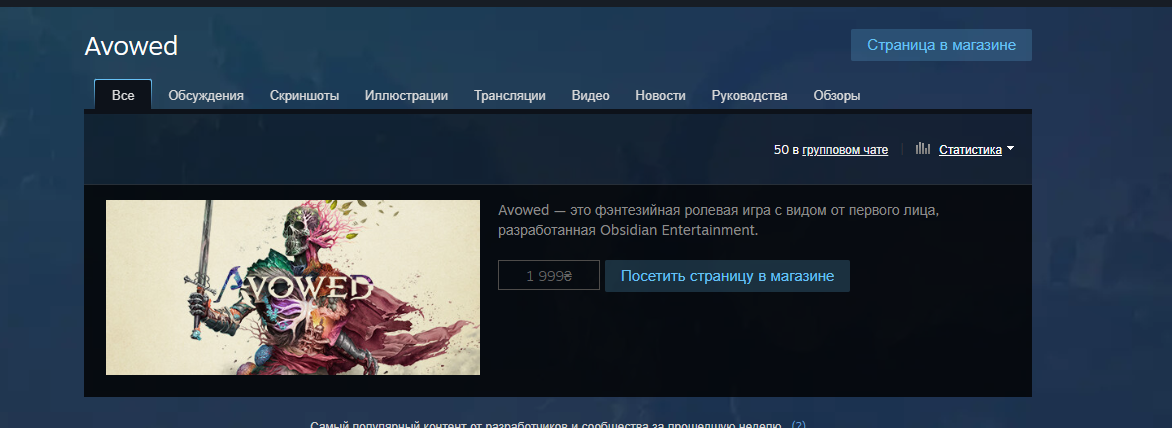Screen dimensions: 1172x428
Task: Click the Avowed skeleton knight artwork
Action: pyautogui.click(x=293, y=287)
